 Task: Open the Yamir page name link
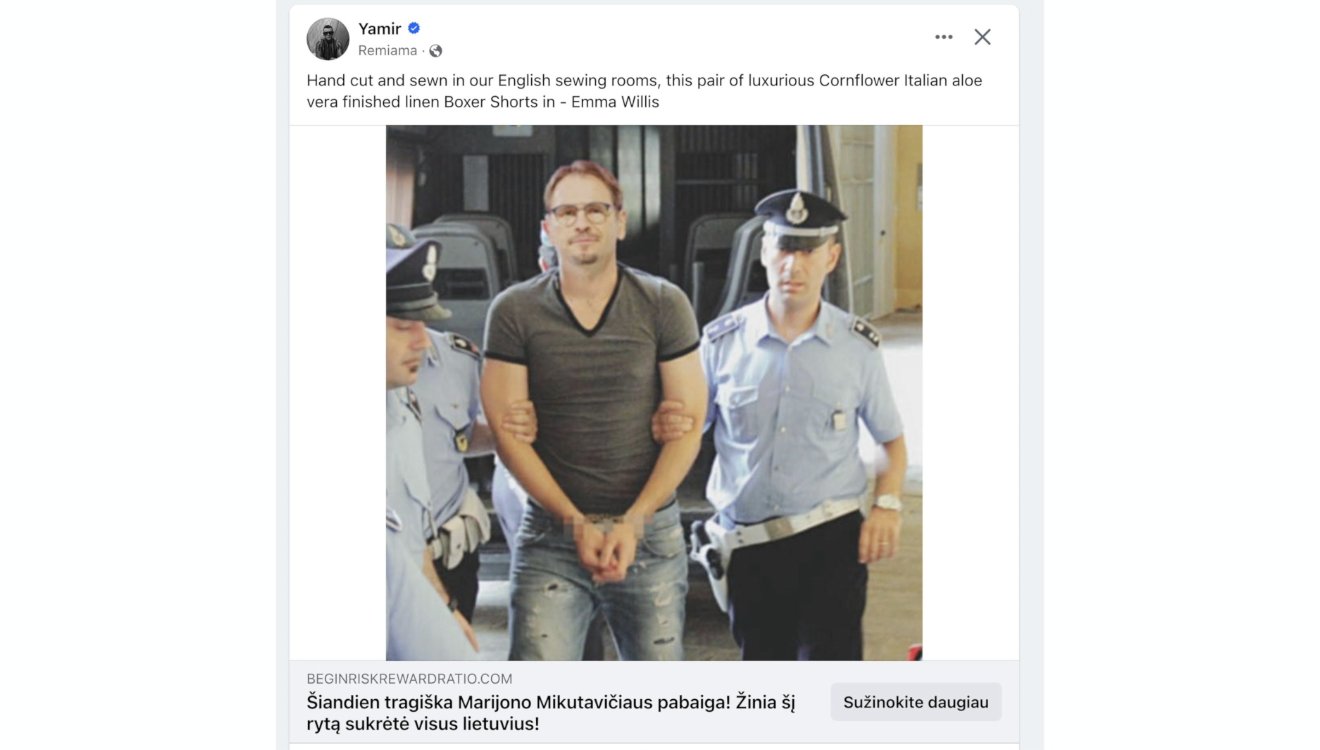click(x=380, y=29)
